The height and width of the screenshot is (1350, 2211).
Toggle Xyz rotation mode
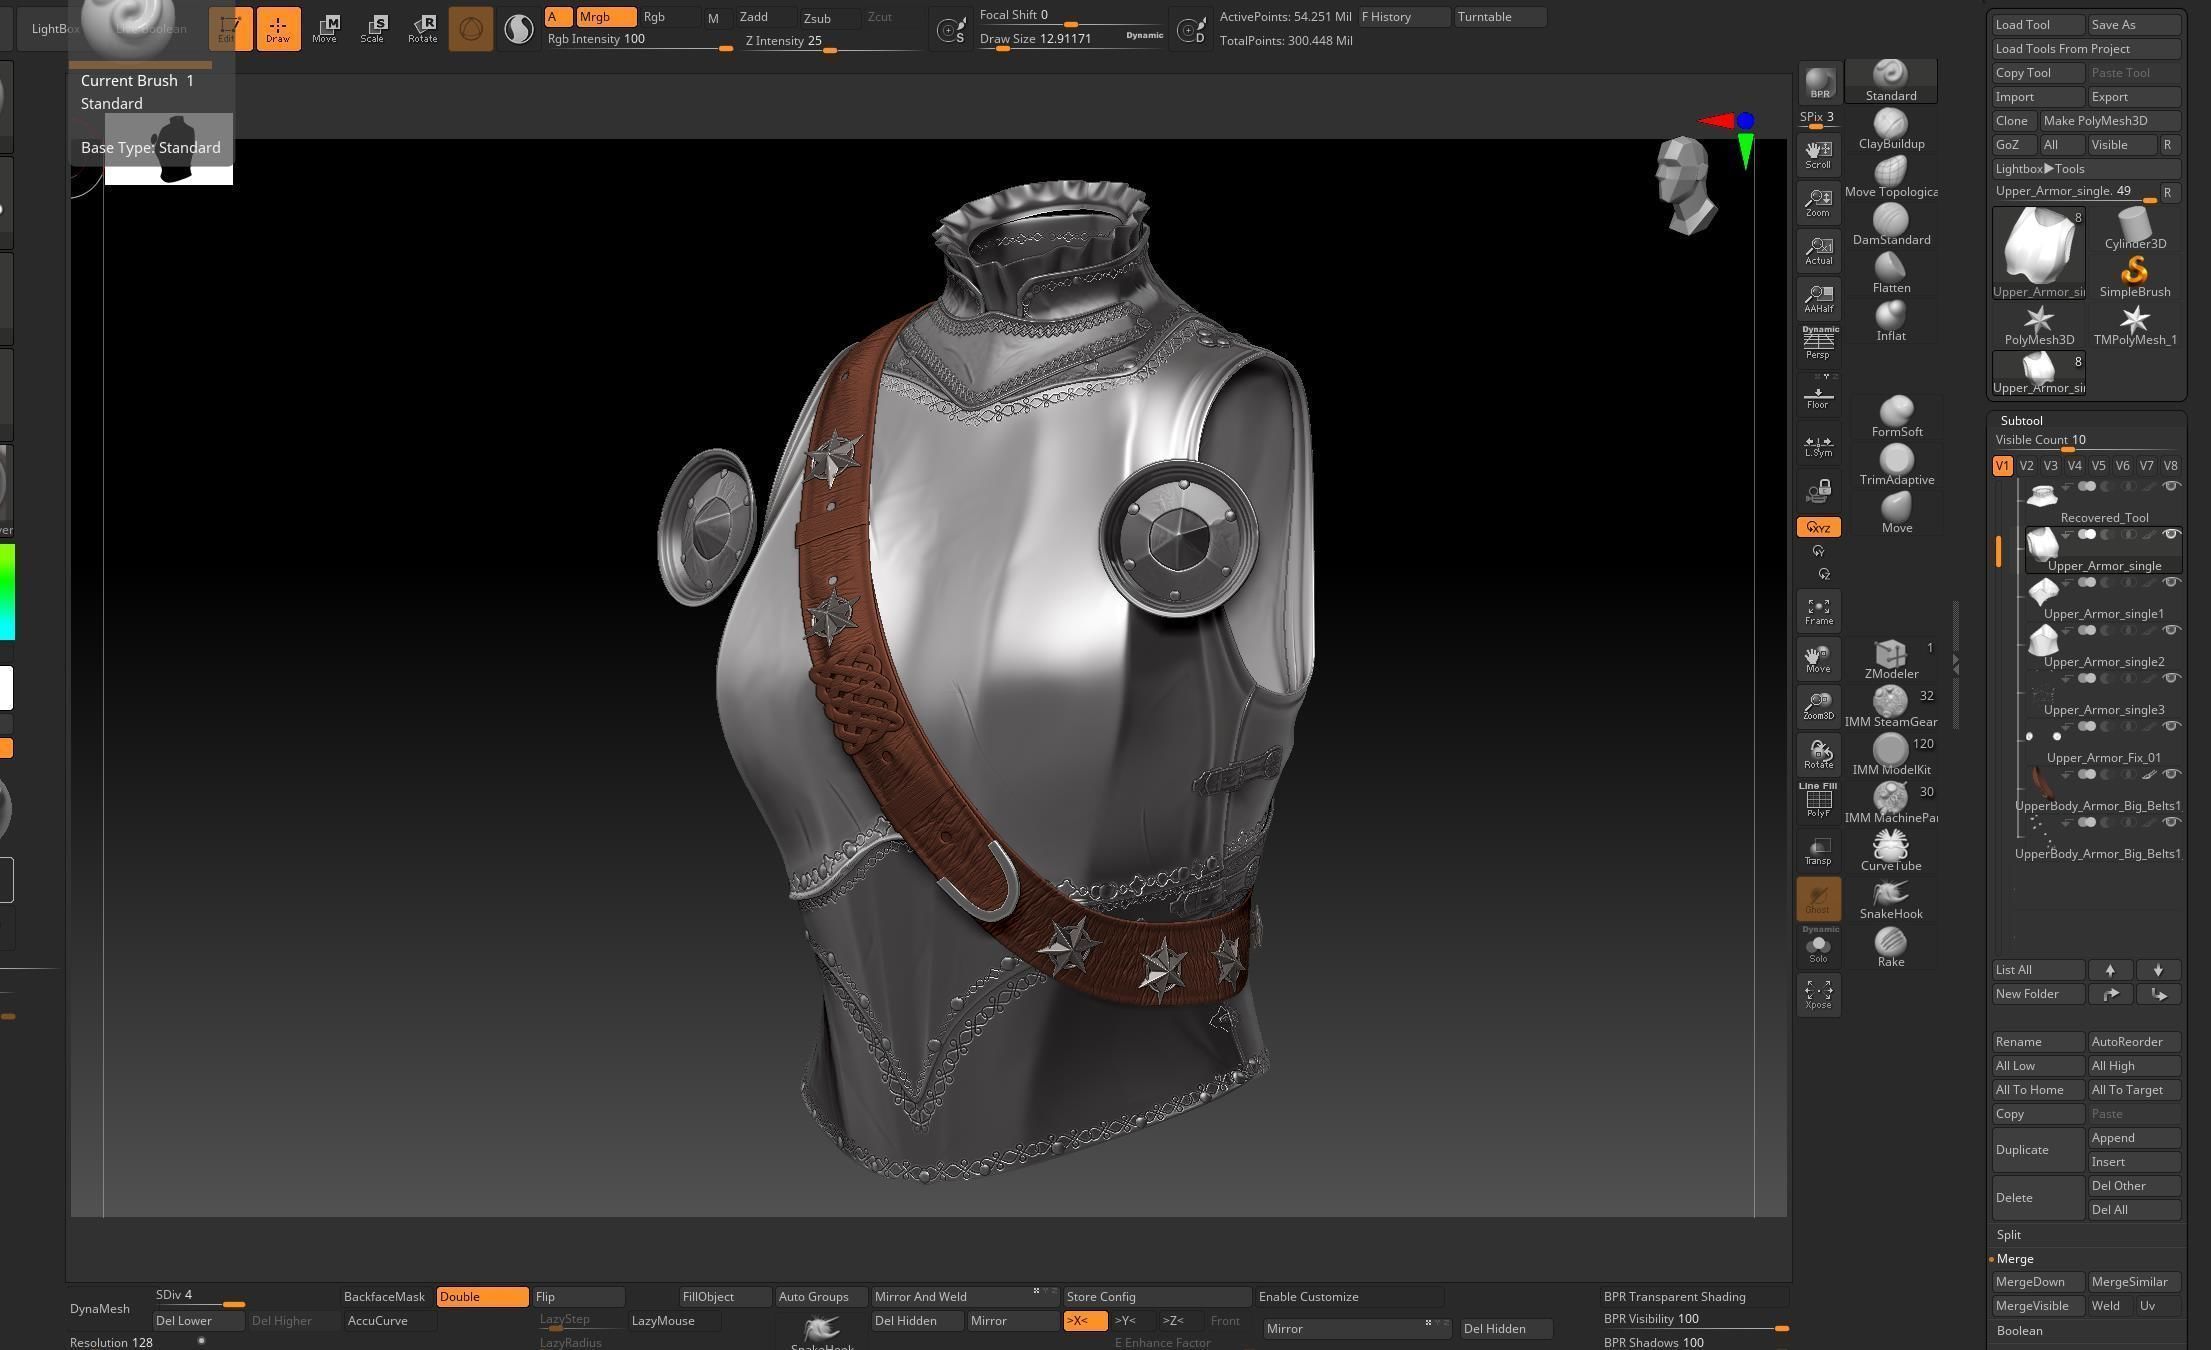click(x=1818, y=527)
